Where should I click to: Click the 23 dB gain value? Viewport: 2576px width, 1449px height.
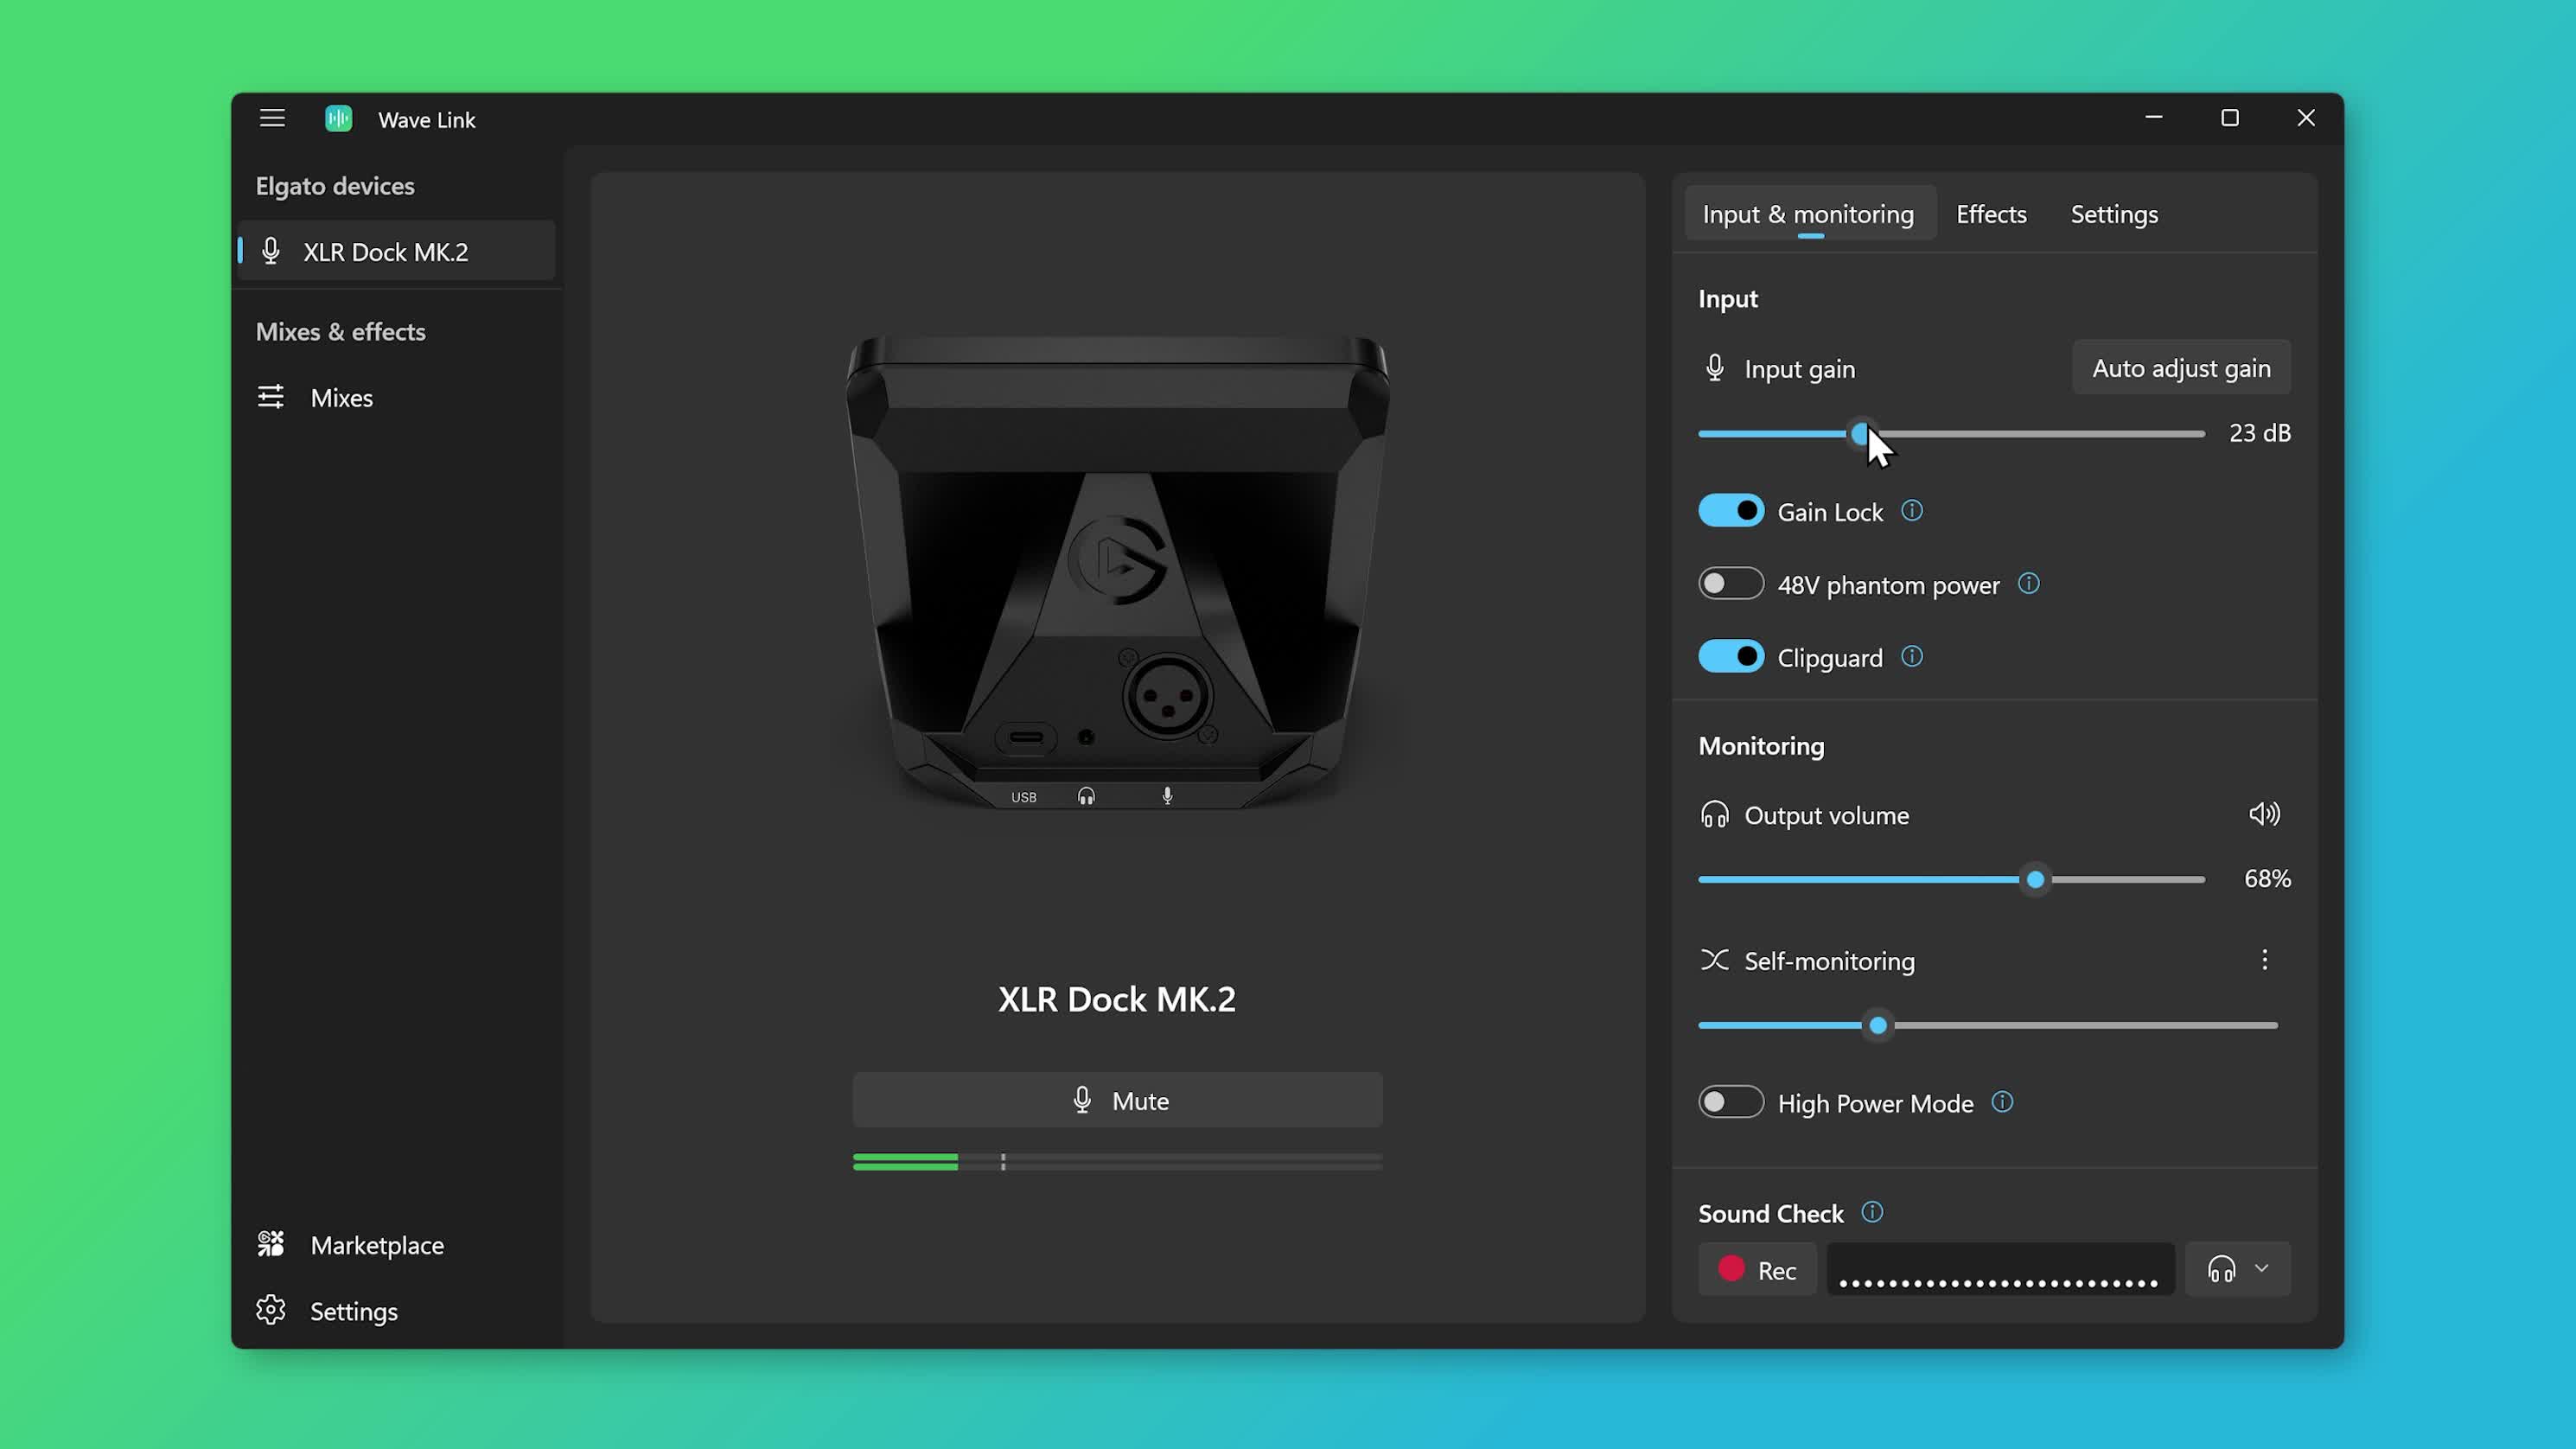[x=2260, y=433]
